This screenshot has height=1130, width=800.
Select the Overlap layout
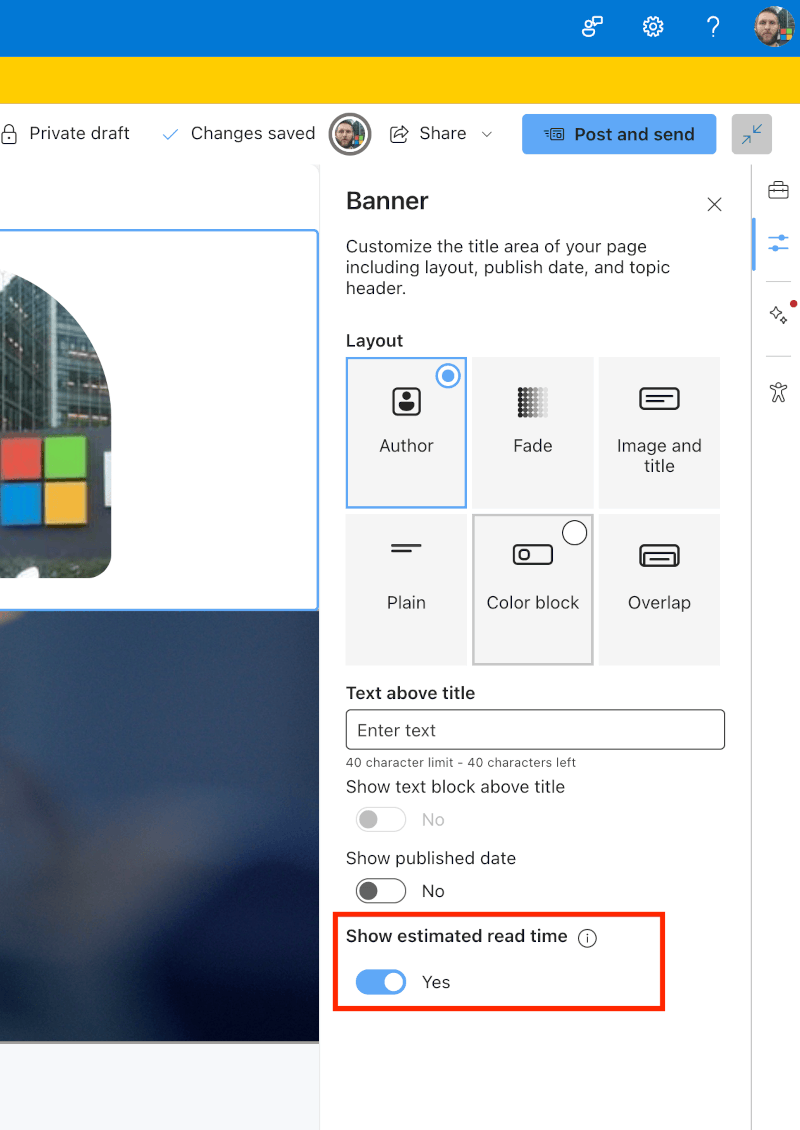point(659,590)
